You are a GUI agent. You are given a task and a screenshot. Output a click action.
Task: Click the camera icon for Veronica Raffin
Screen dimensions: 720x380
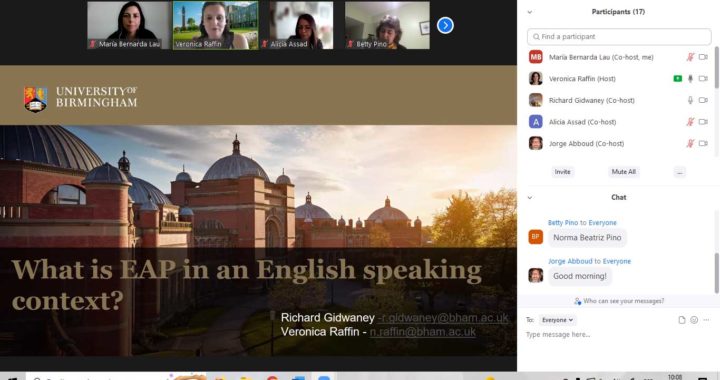[703, 78]
